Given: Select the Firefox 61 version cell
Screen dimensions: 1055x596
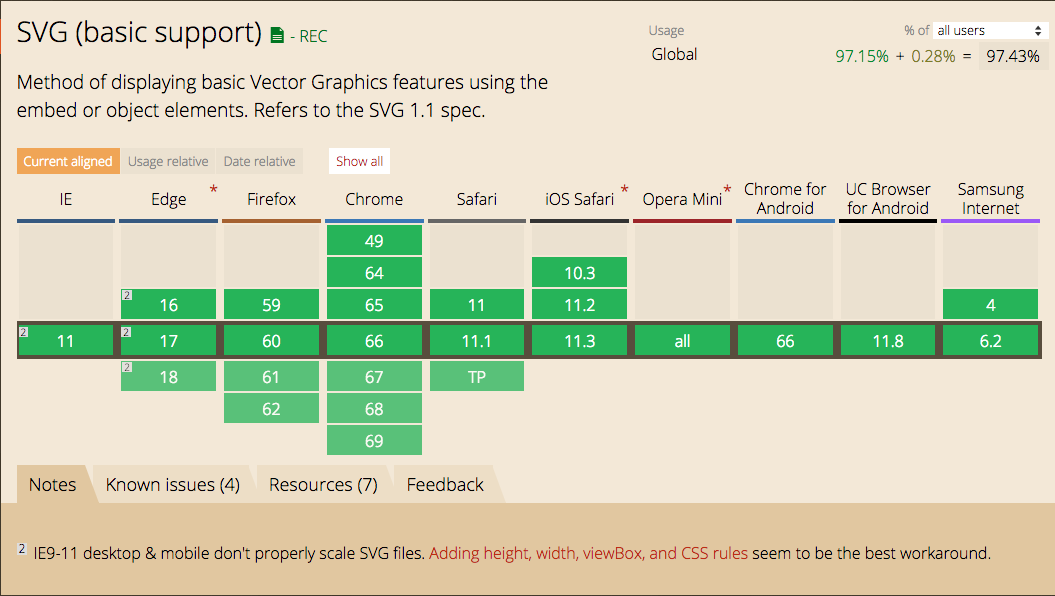Looking at the screenshot, I should coord(271,377).
